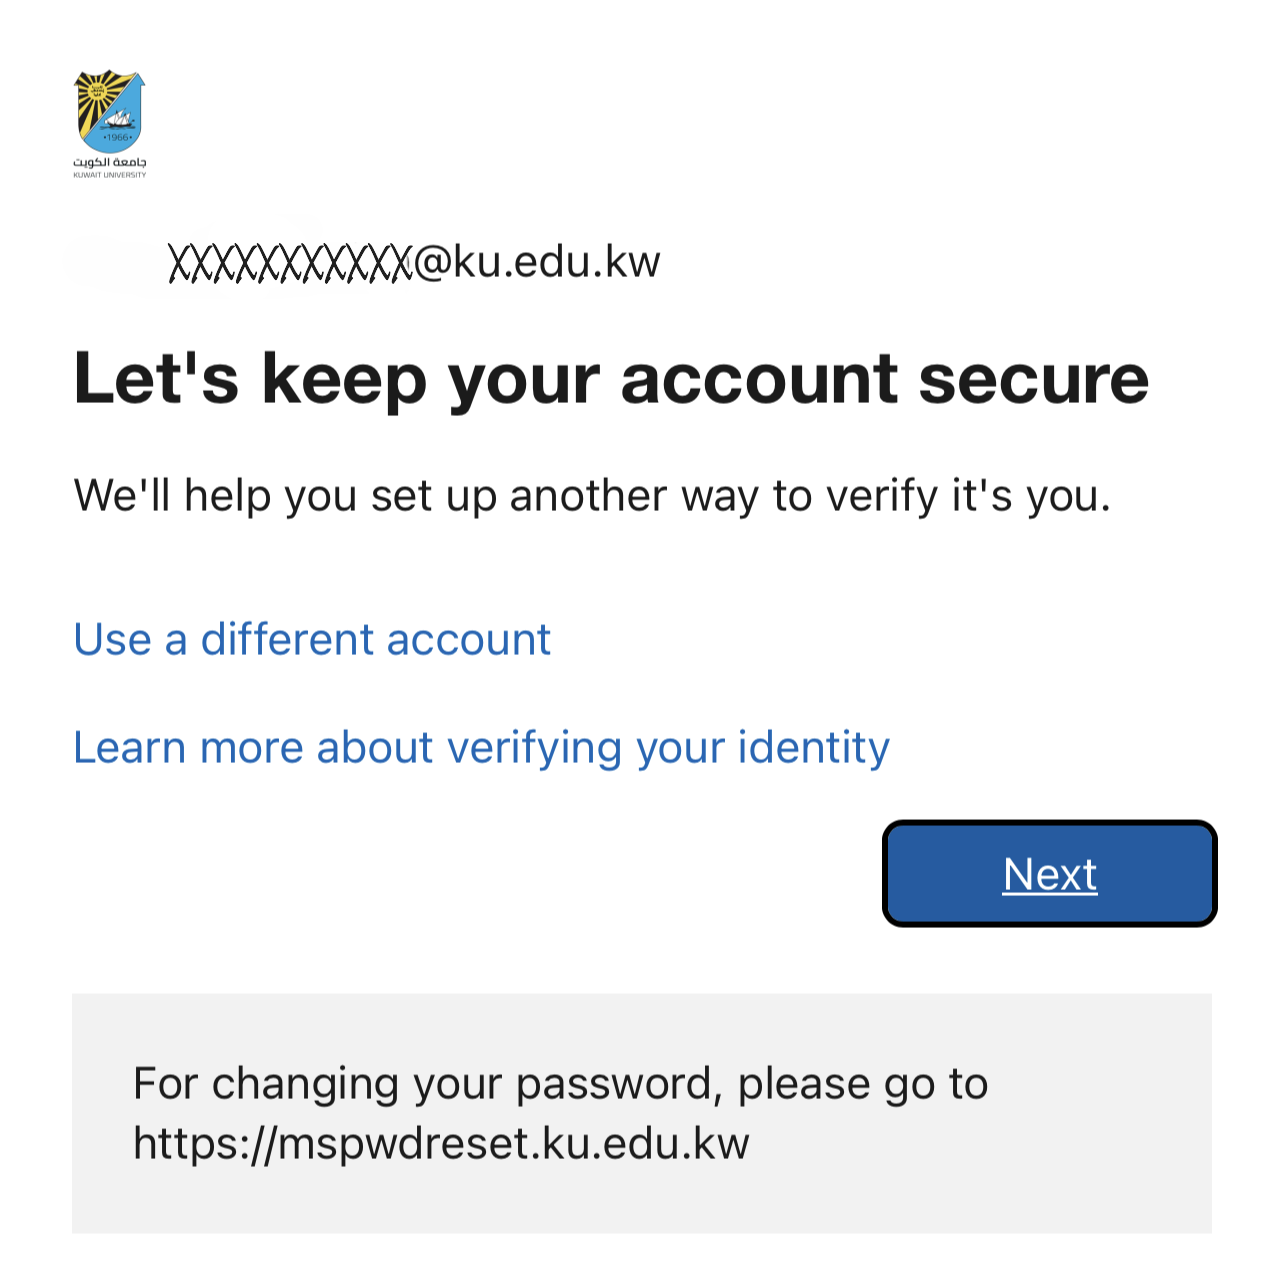Click the "For changing your password" sentence
1284x1279 pixels.
[560, 1084]
